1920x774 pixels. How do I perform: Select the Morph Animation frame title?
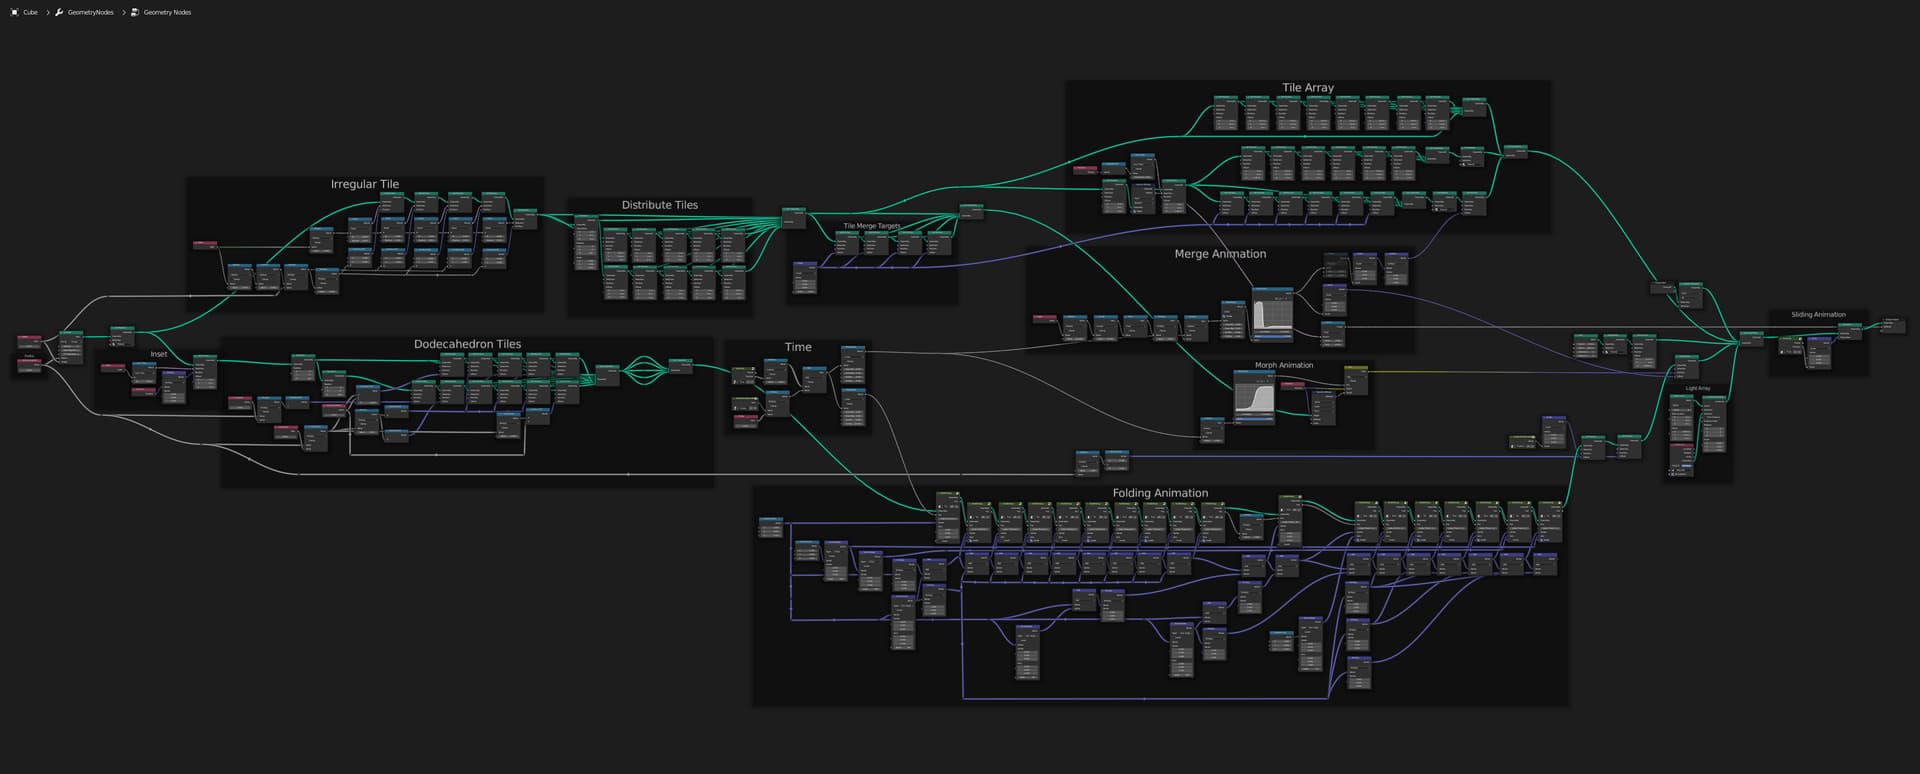point(1284,365)
